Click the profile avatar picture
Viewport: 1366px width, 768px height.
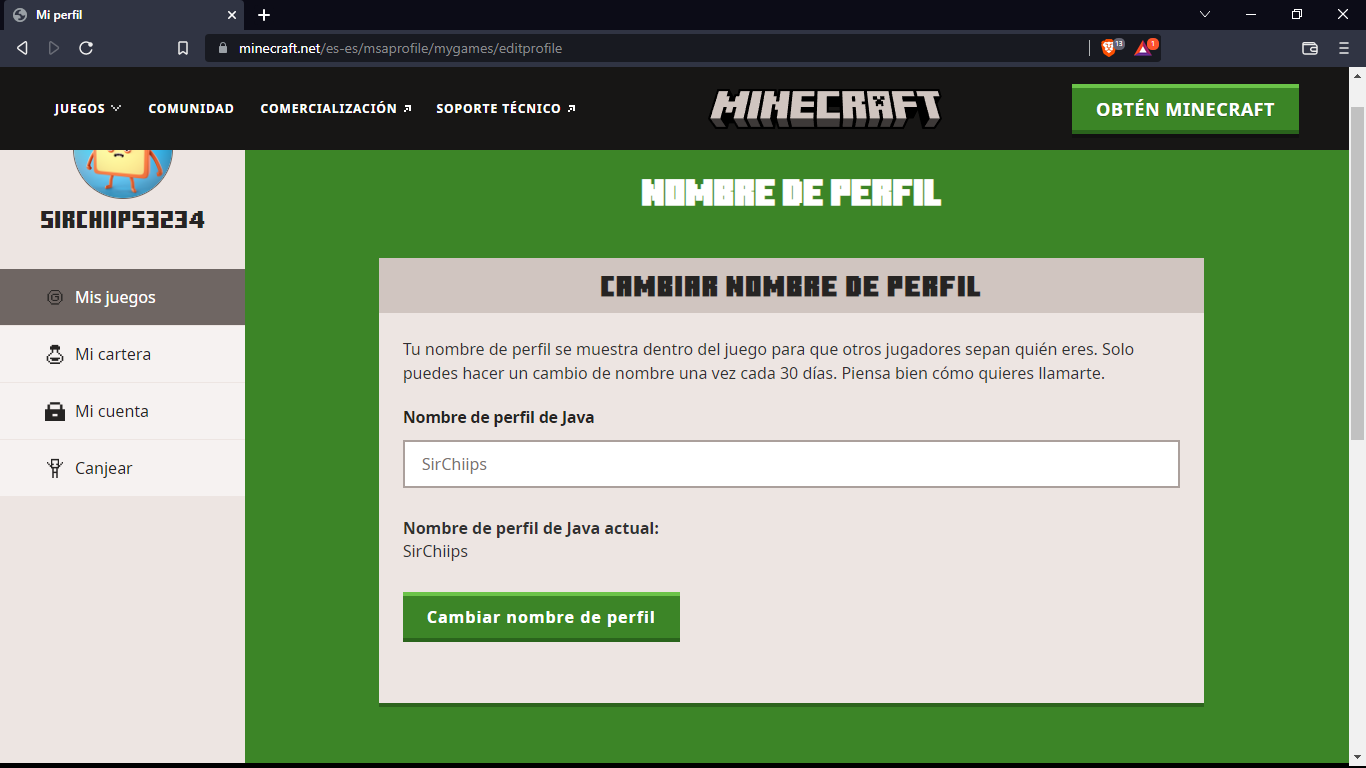tap(123, 168)
